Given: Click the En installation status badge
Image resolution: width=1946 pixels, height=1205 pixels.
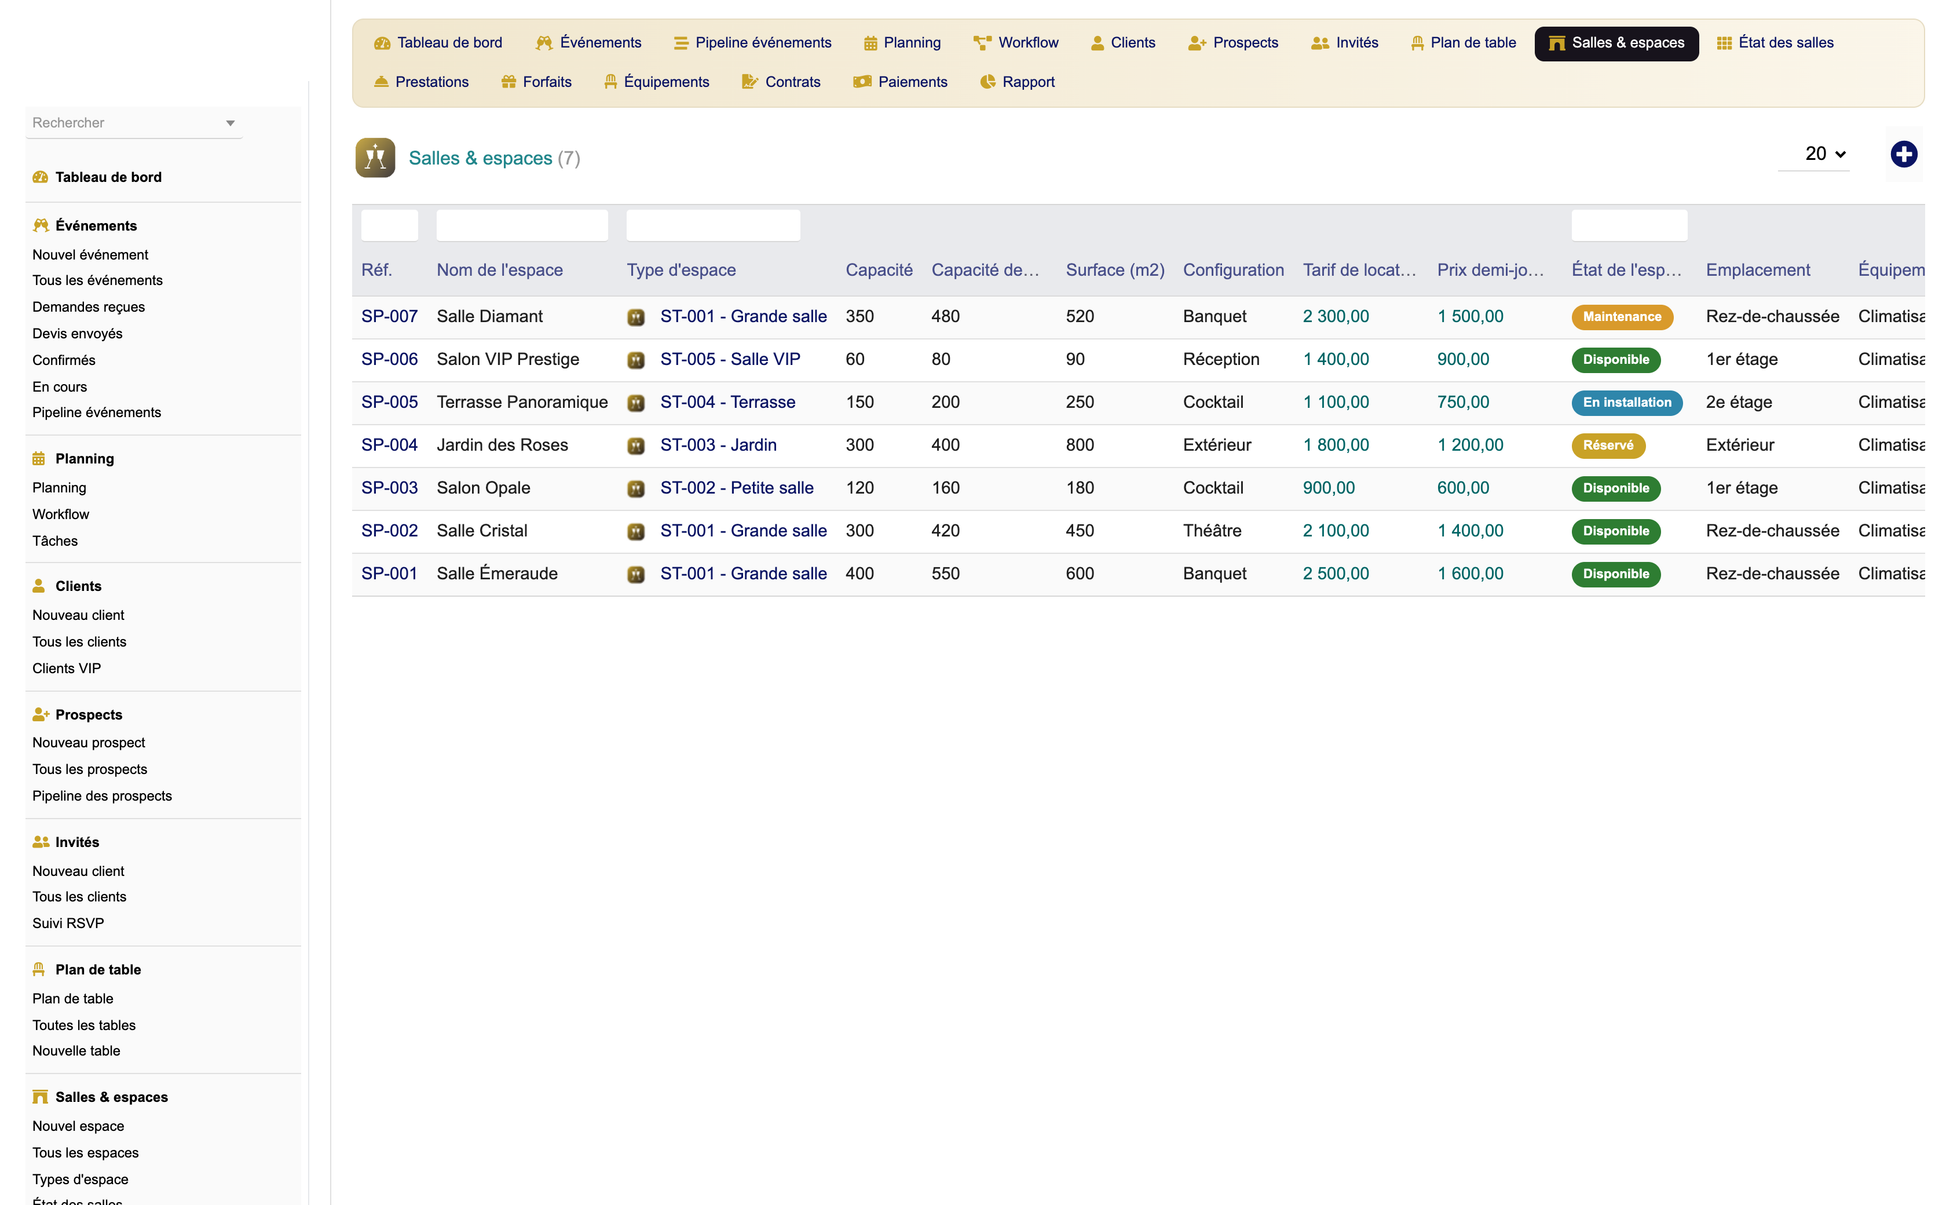Looking at the screenshot, I should click(1627, 403).
